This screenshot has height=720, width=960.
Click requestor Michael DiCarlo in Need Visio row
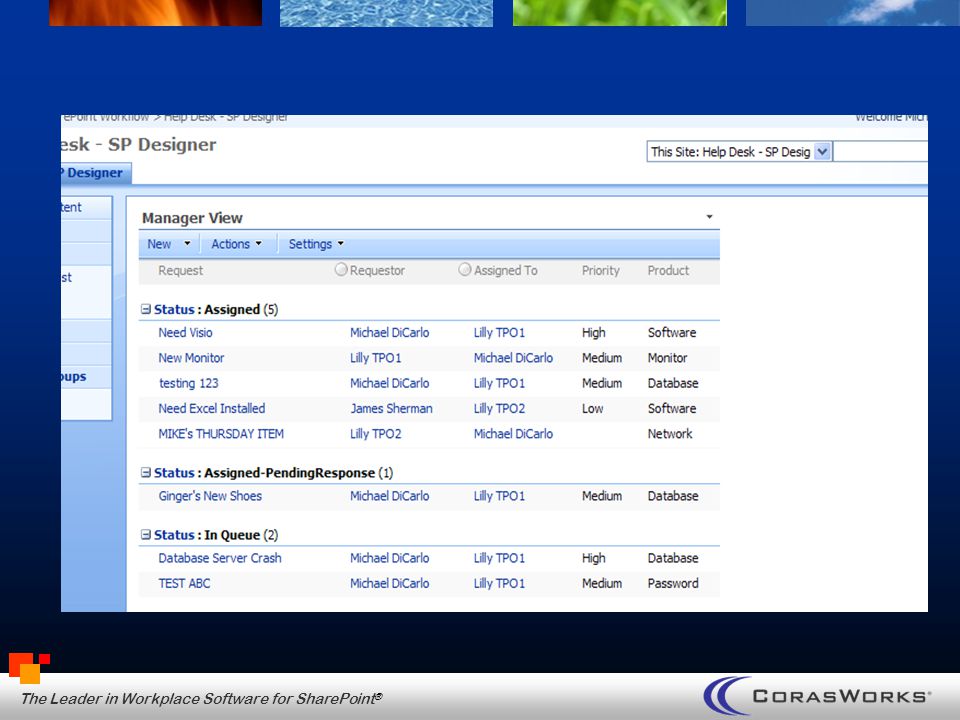tap(389, 332)
